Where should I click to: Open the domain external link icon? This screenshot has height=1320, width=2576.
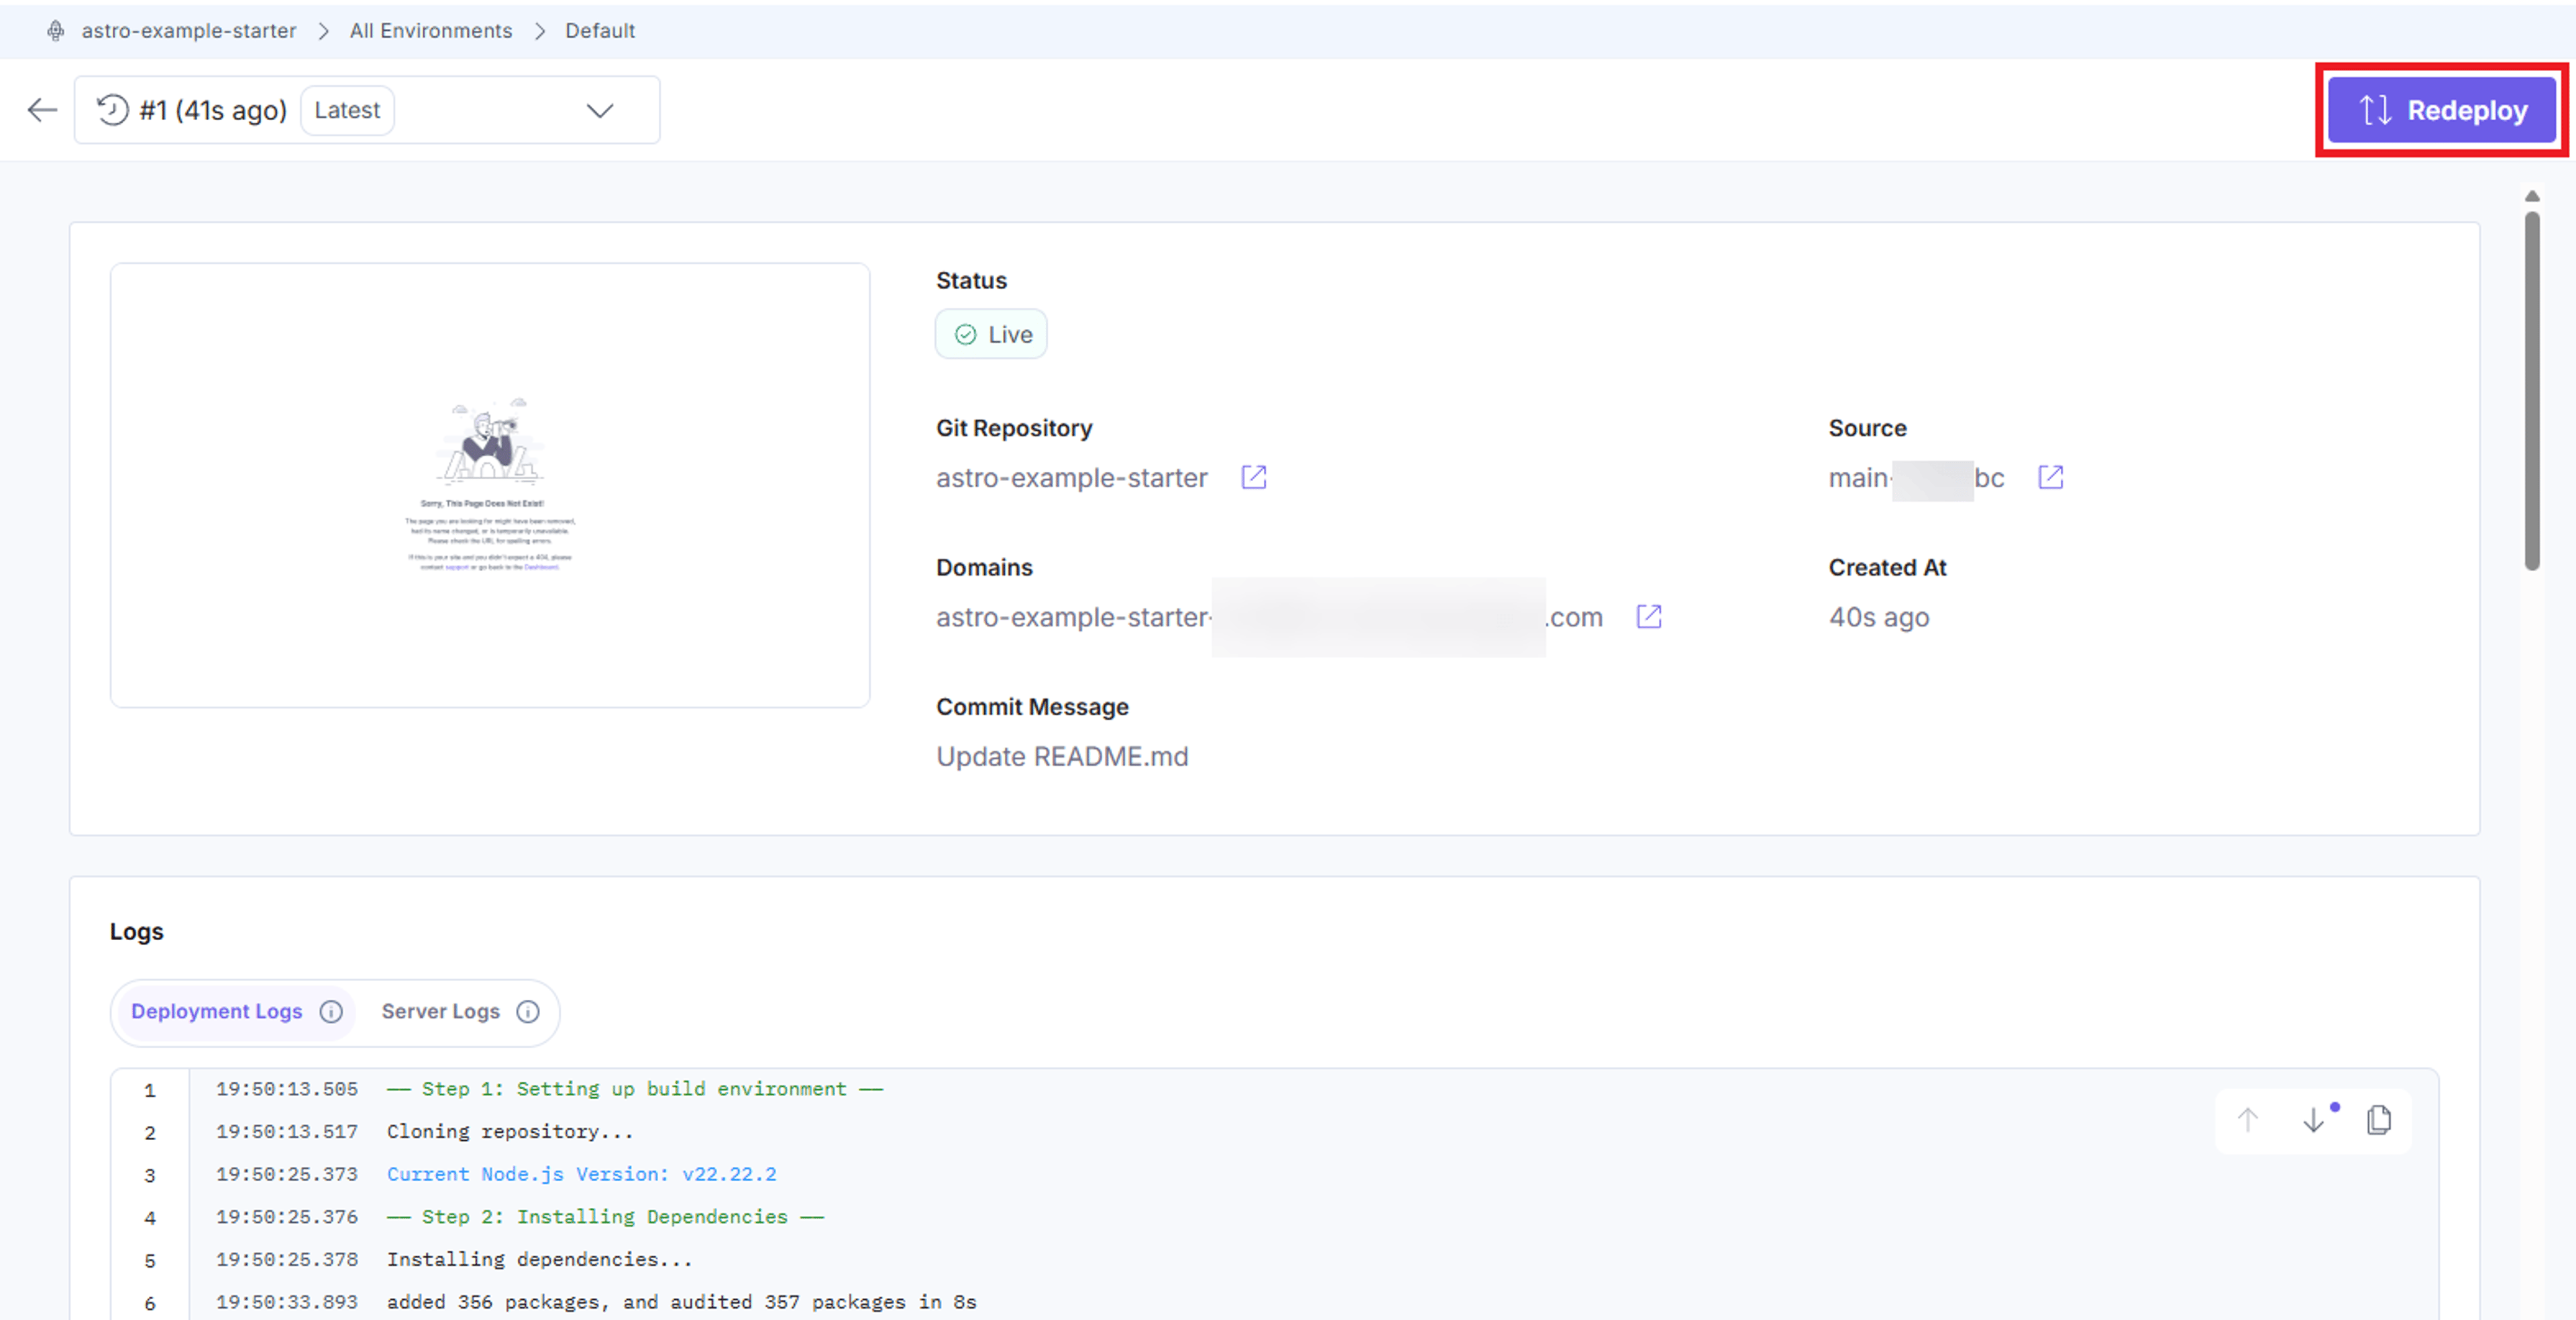(1648, 616)
